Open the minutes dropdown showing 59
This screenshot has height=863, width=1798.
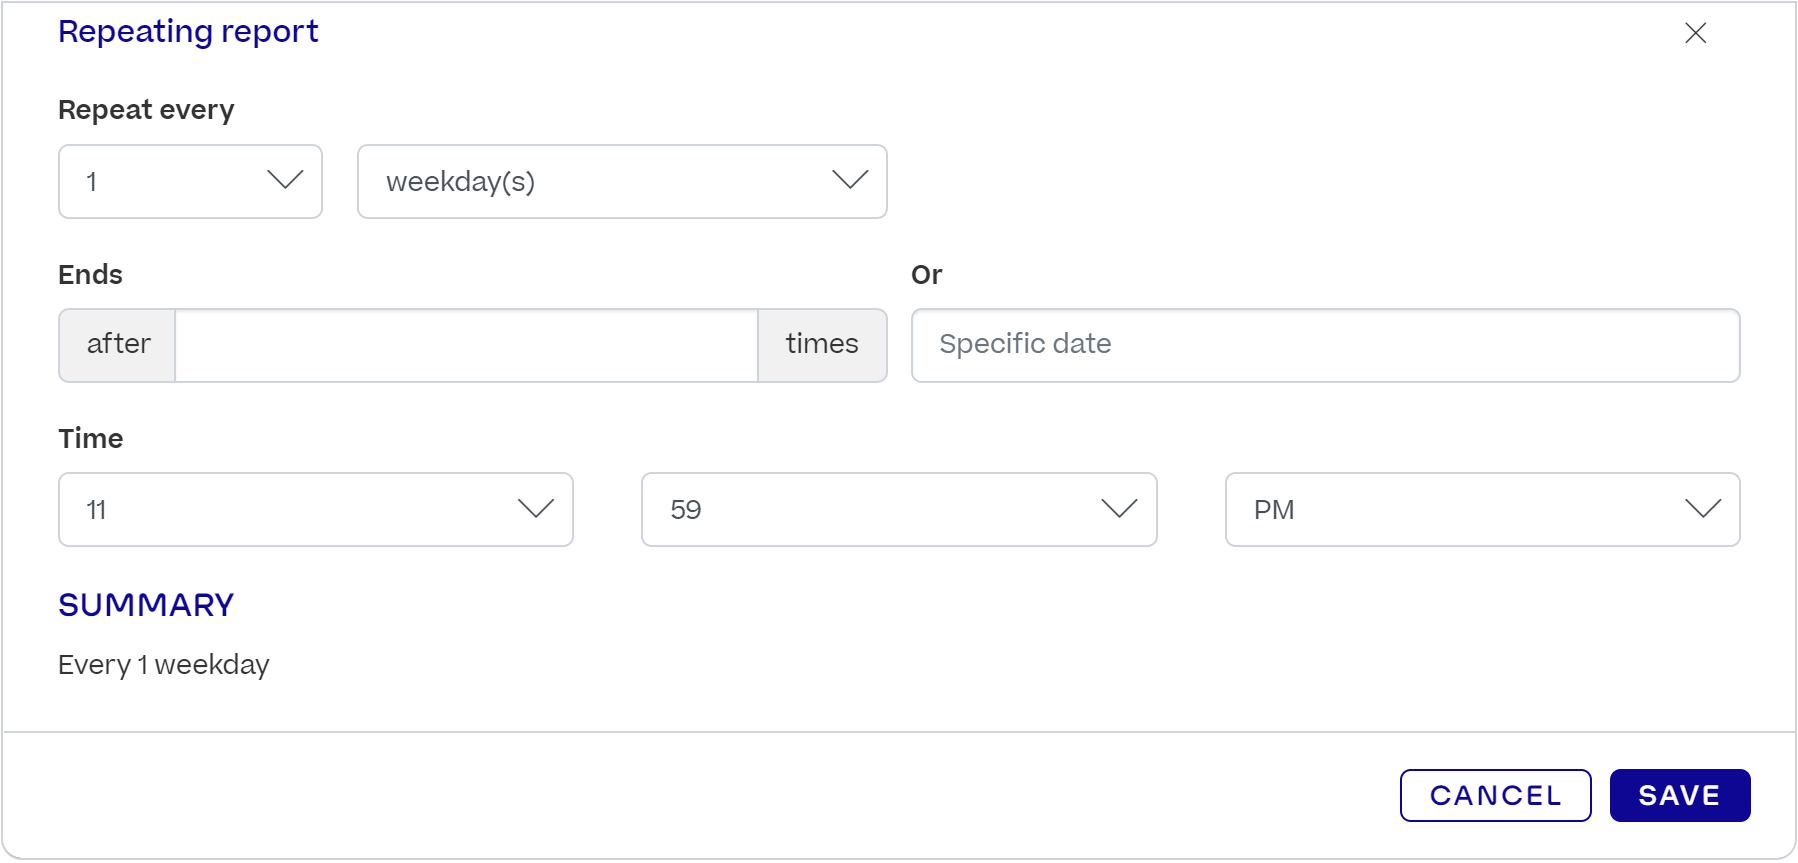click(x=897, y=510)
